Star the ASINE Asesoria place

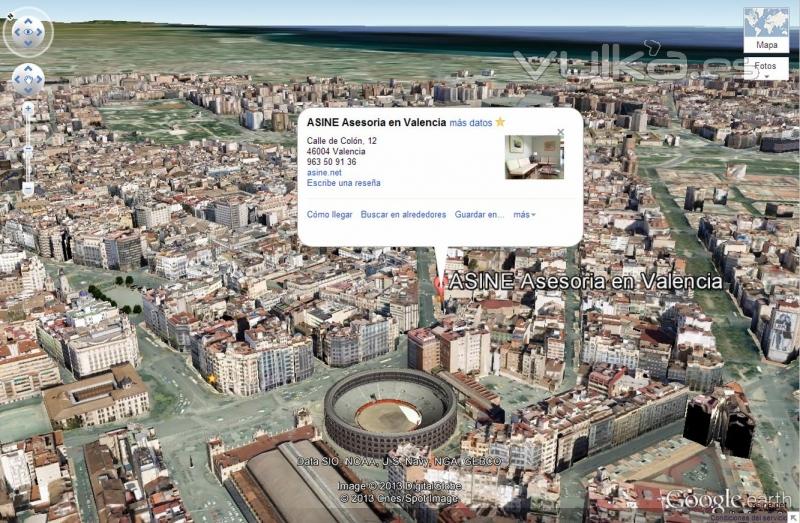(500, 122)
